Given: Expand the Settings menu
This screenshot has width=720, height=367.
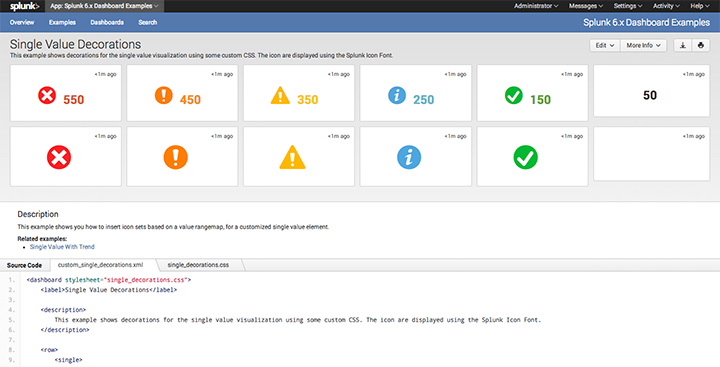Looking at the screenshot, I should tap(628, 6).
